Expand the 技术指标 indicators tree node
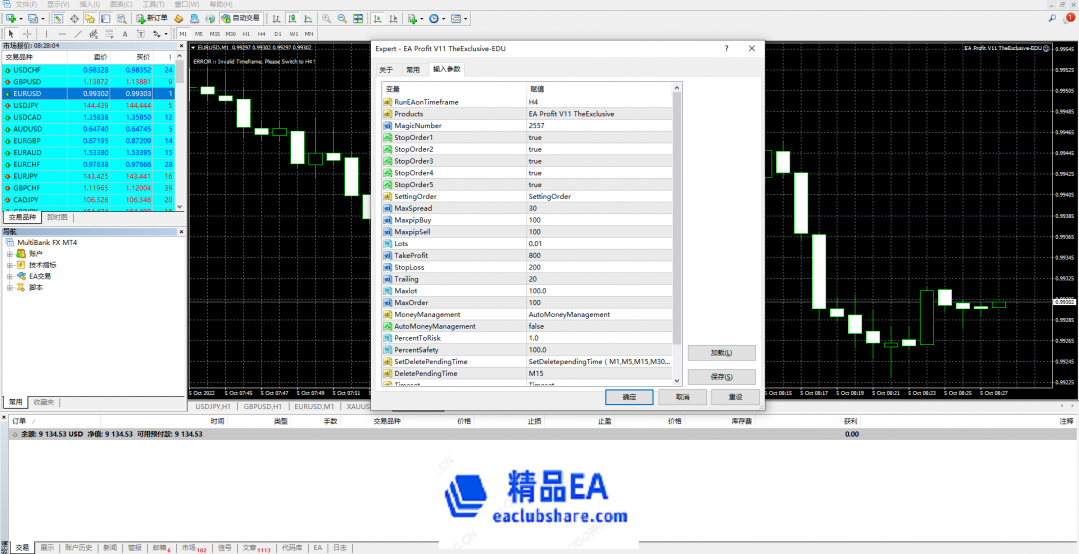Viewport: 1079px width, 554px height. (x=10, y=265)
